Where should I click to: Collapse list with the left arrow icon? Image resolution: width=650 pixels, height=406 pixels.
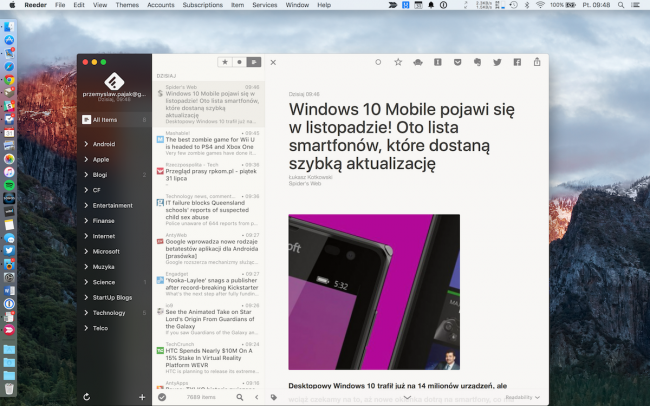pyautogui.click(x=257, y=397)
